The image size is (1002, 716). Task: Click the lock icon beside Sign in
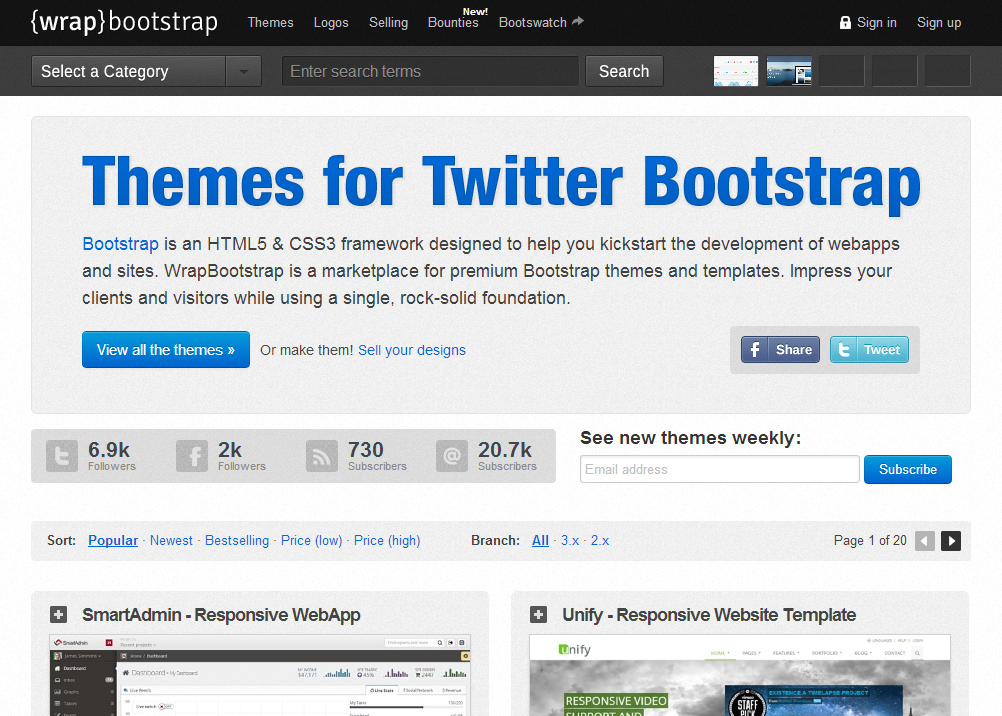point(845,22)
